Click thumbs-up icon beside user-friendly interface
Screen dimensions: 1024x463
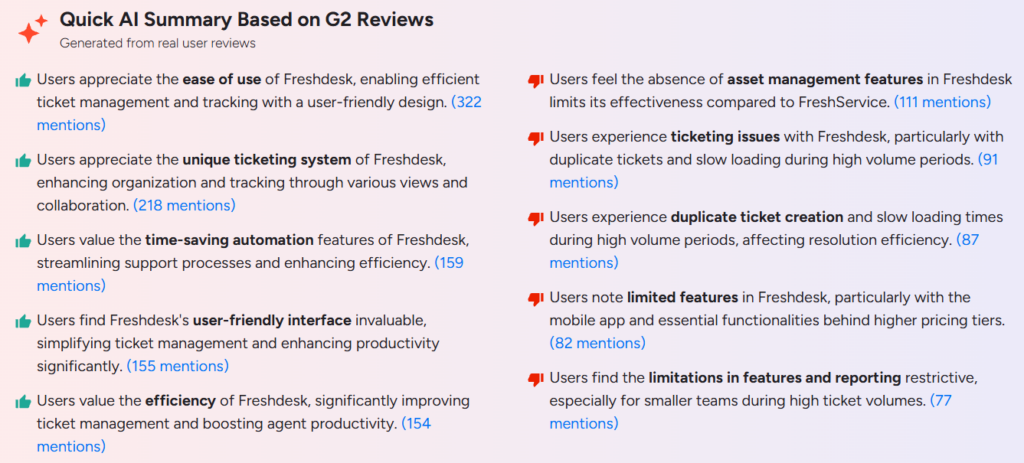(24, 321)
